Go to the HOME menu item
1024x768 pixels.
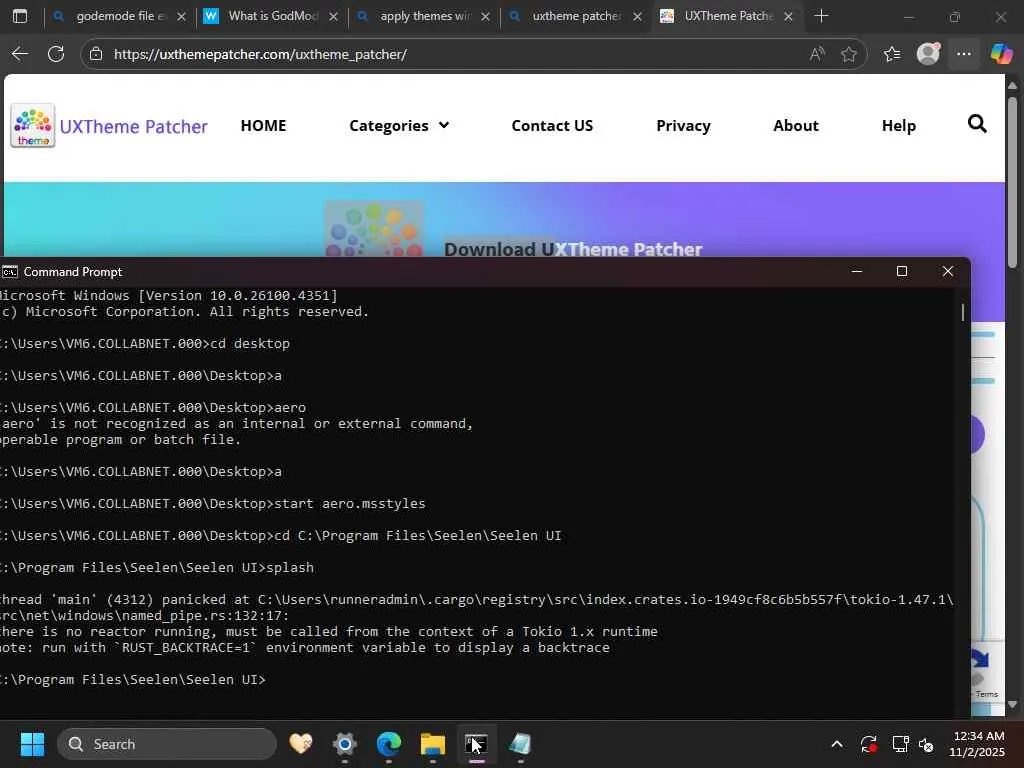[x=263, y=125]
